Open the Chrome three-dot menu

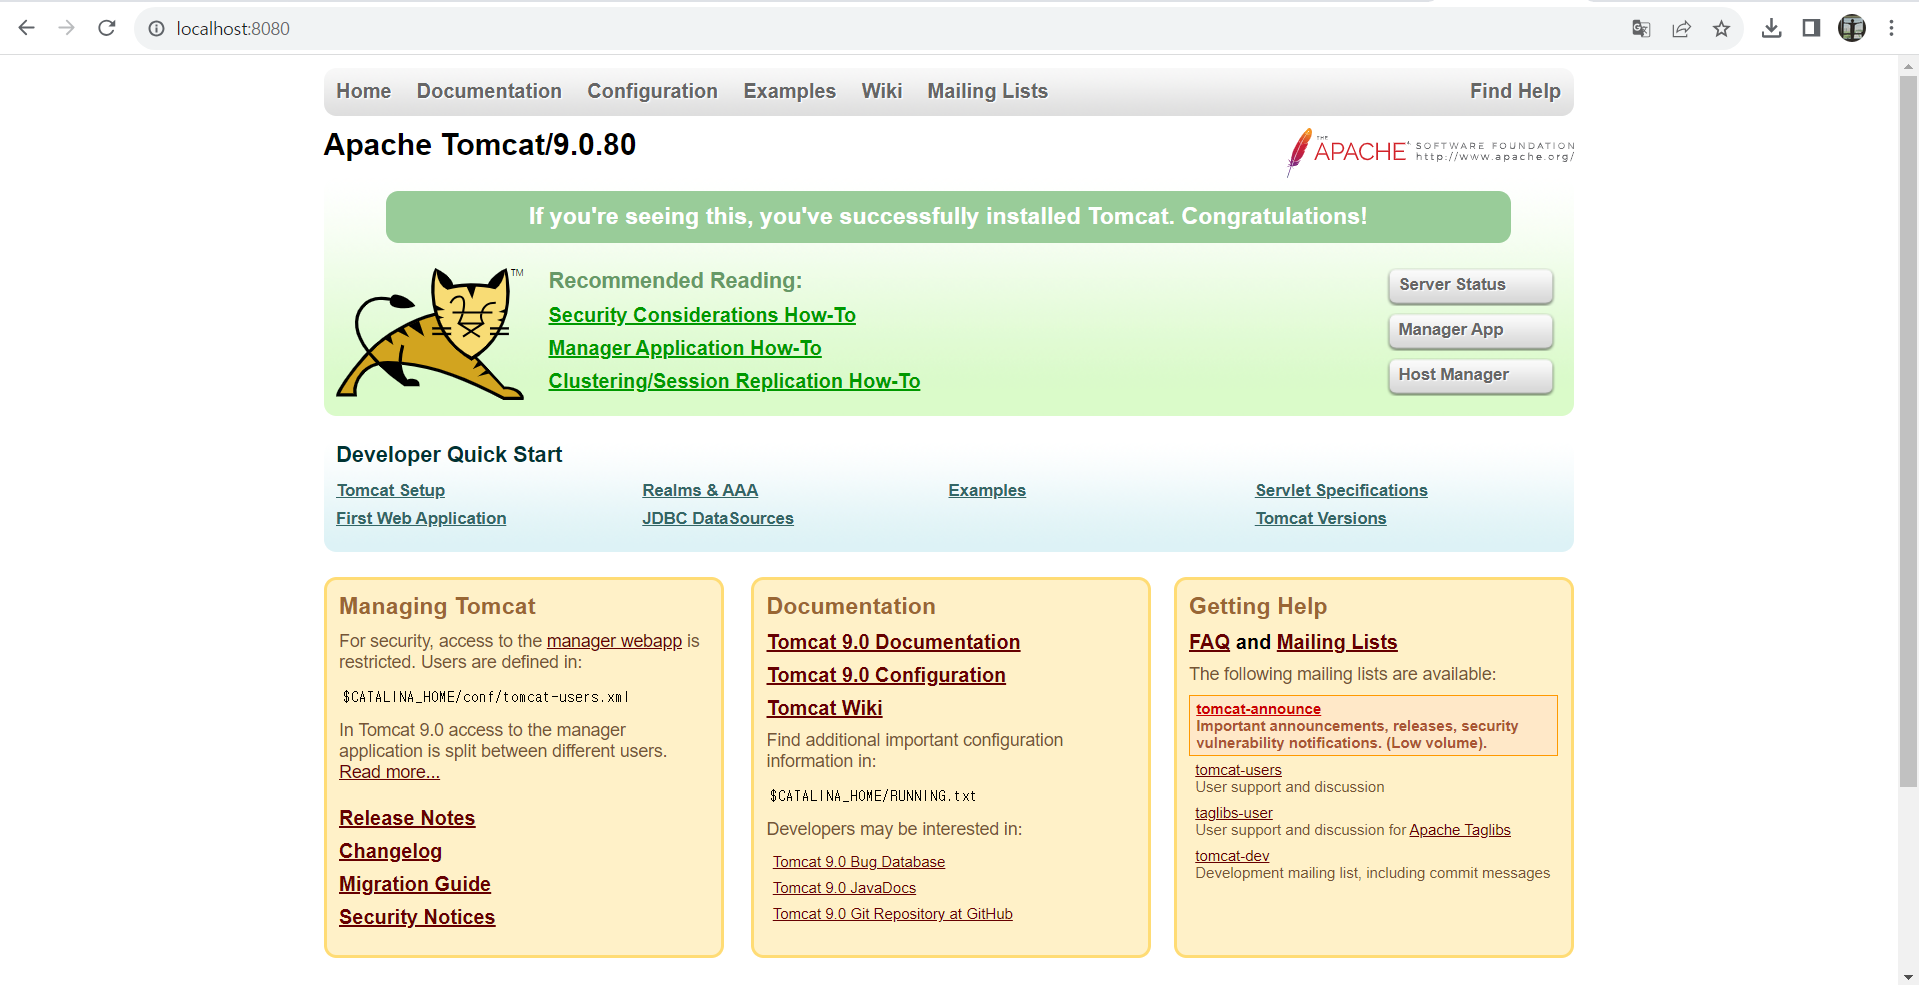point(1891,28)
